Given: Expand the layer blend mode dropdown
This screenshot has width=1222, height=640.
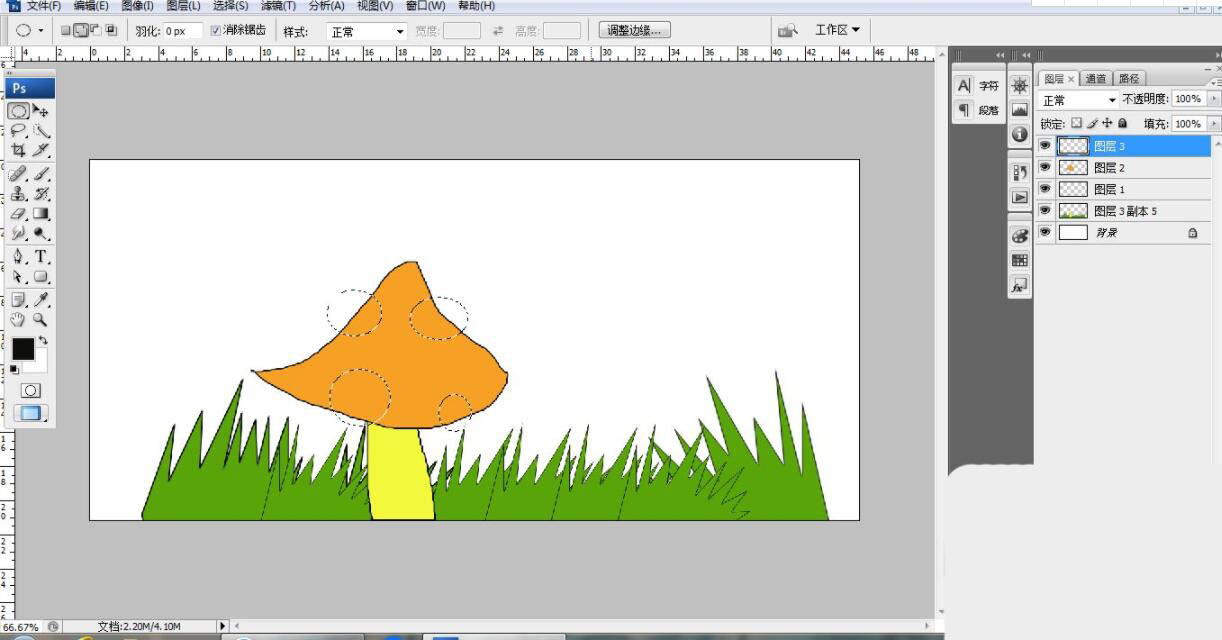Looking at the screenshot, I should click(x=1079, y=100).
